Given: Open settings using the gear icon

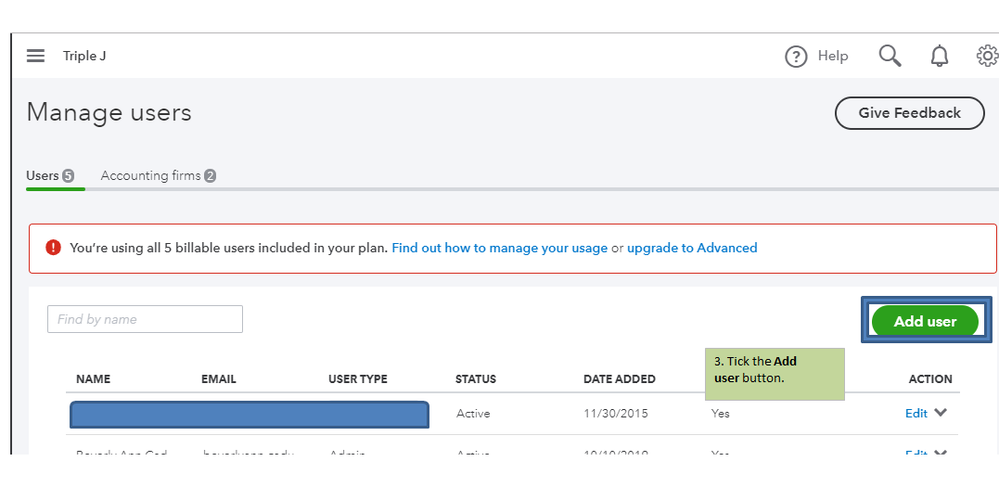Looking at the screenshot, I should coord(987,56).
